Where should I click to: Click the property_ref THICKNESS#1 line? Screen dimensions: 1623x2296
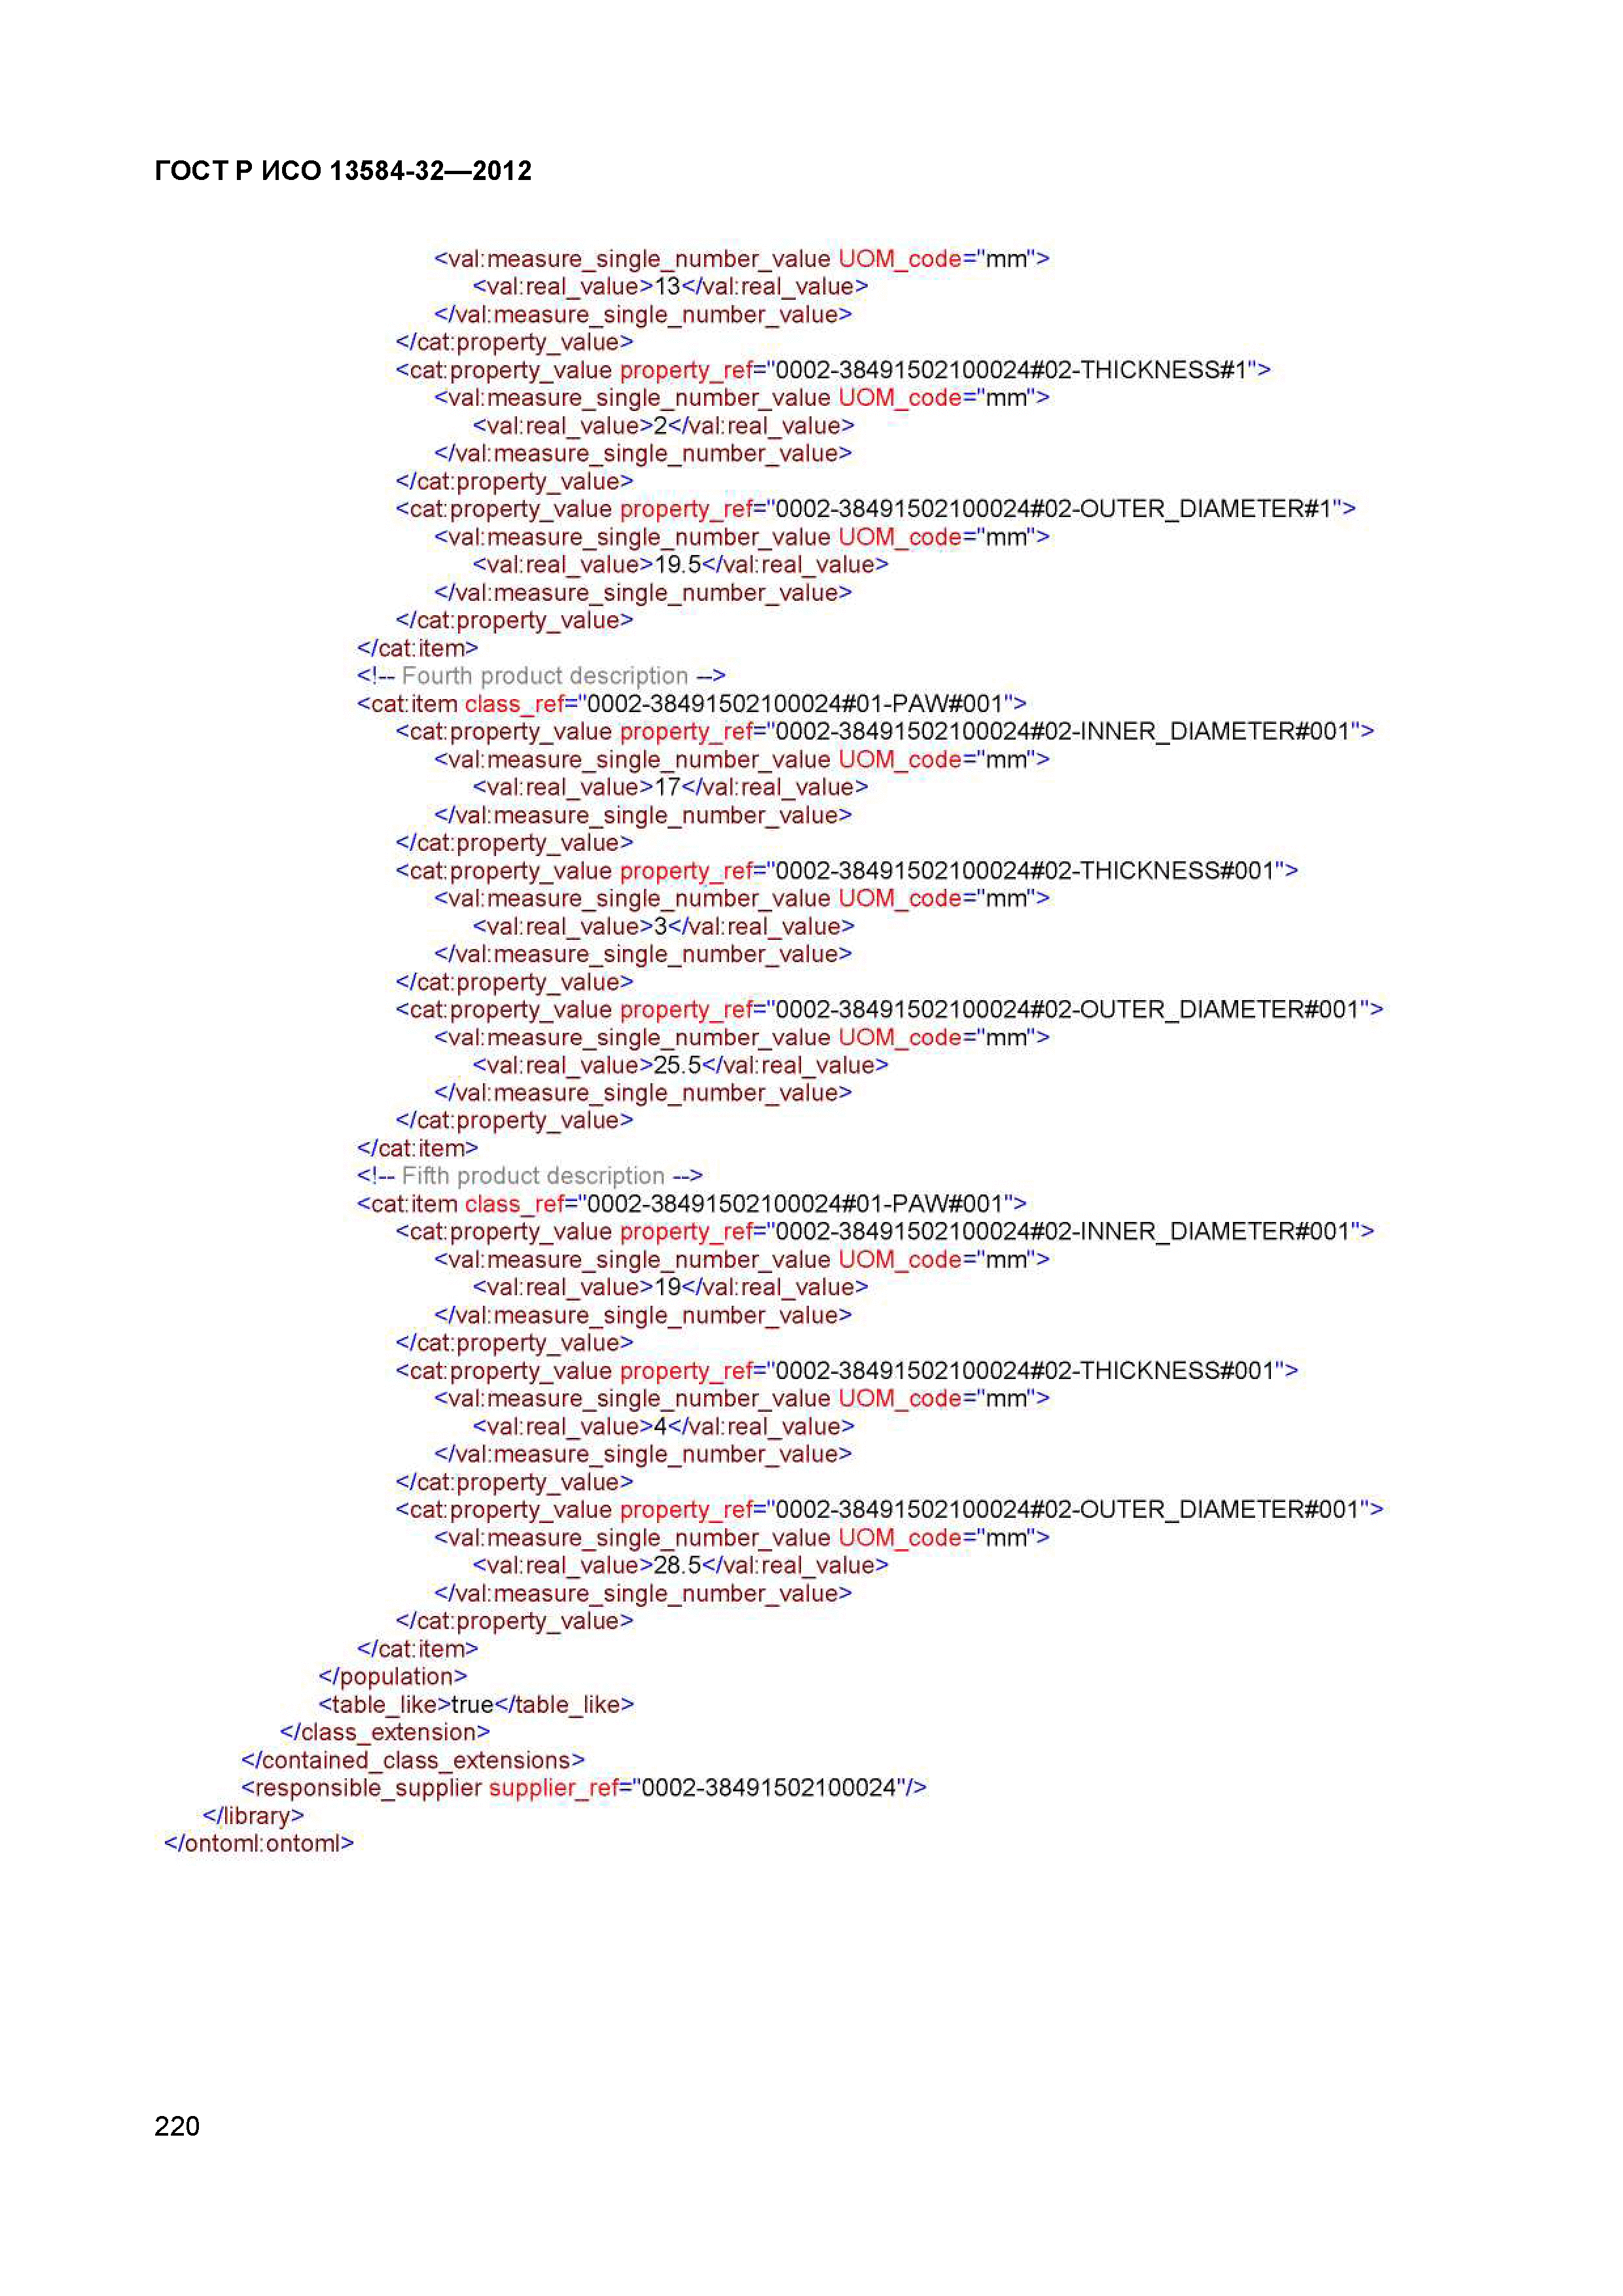click(833, 371)
